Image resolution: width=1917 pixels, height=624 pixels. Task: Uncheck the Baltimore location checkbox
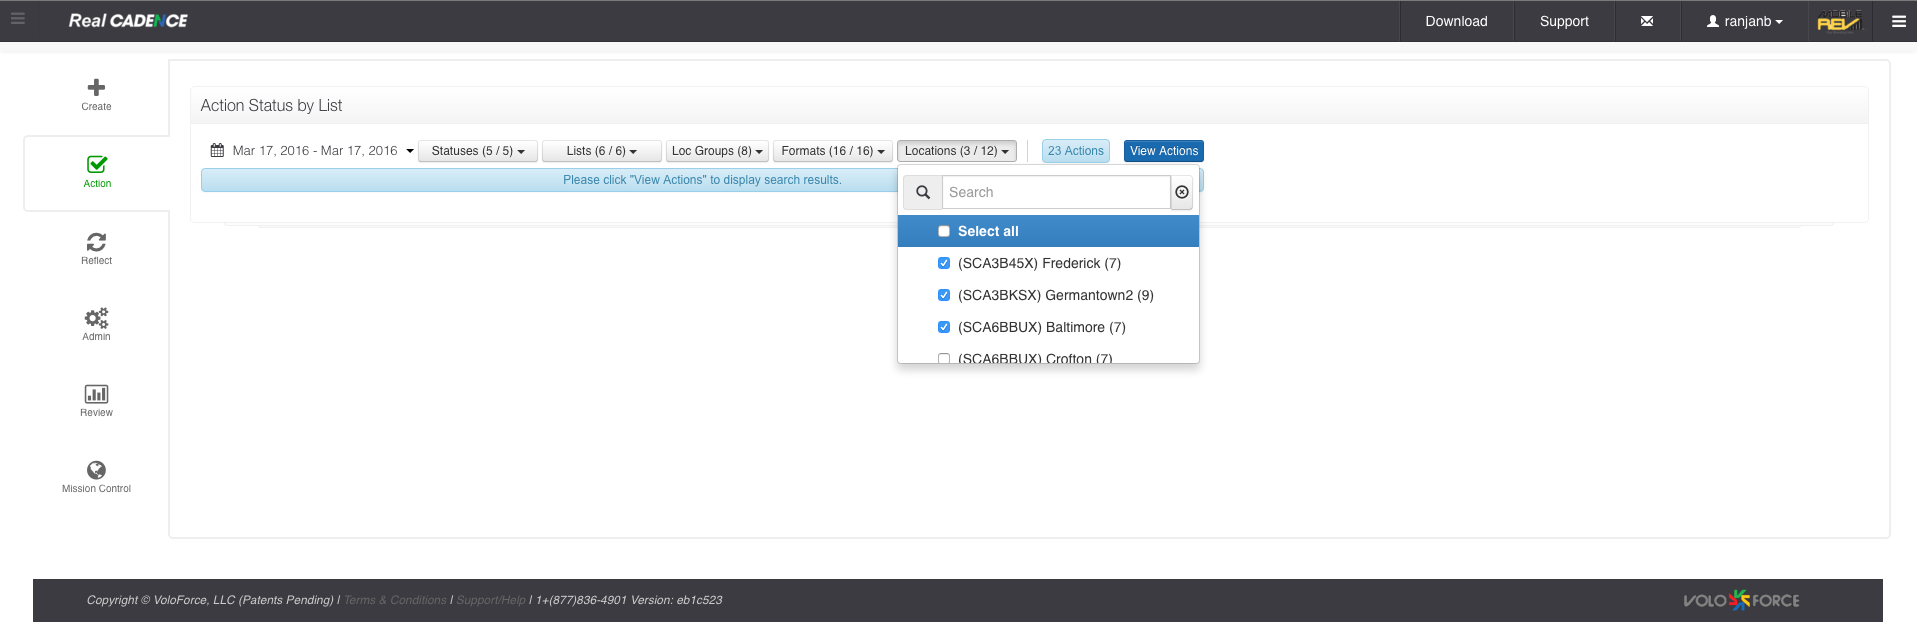click(944, 327)
